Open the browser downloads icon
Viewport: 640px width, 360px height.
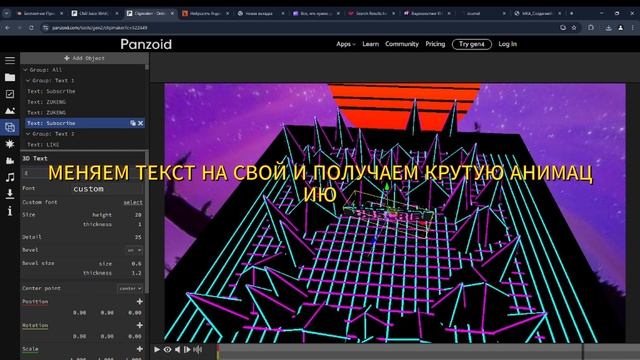609,28
